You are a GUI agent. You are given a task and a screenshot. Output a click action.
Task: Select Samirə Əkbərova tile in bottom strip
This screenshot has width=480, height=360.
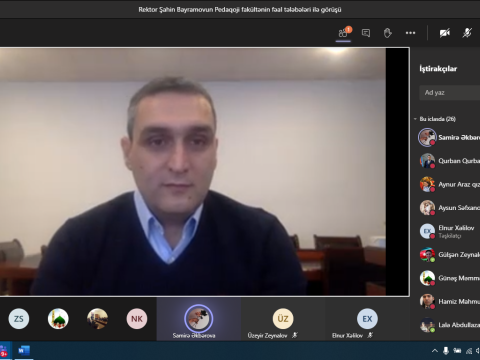pos(199,319)
